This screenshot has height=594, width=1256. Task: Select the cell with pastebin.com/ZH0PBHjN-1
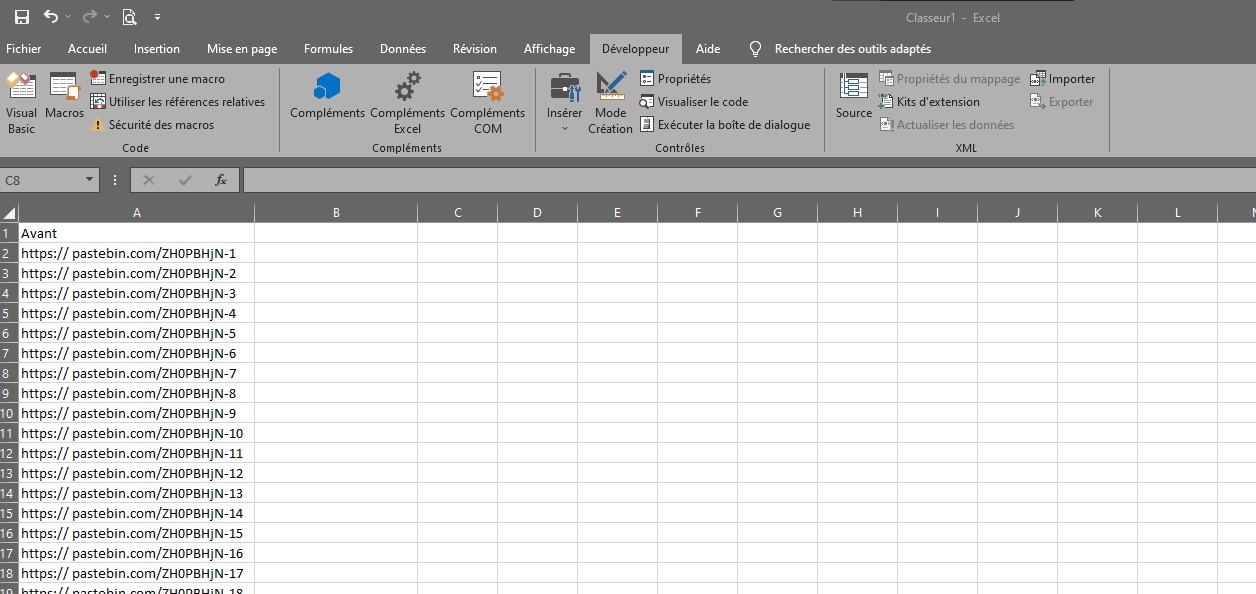point(136,253)
